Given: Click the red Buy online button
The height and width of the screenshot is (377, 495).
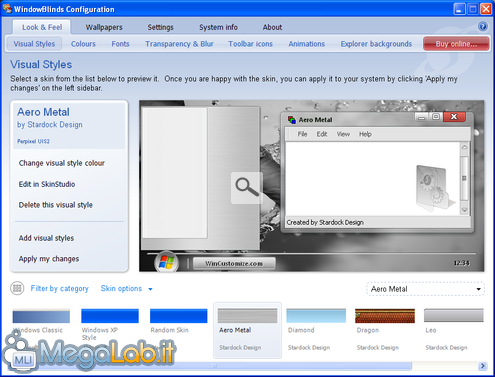Looking at the screenshot, I should tap(456, 44).
